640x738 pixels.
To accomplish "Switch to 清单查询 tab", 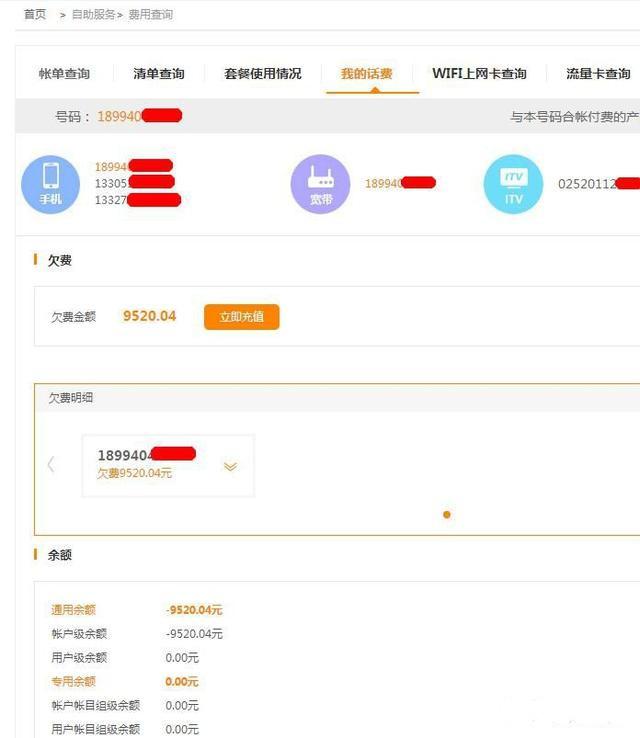I will point(159,73).
